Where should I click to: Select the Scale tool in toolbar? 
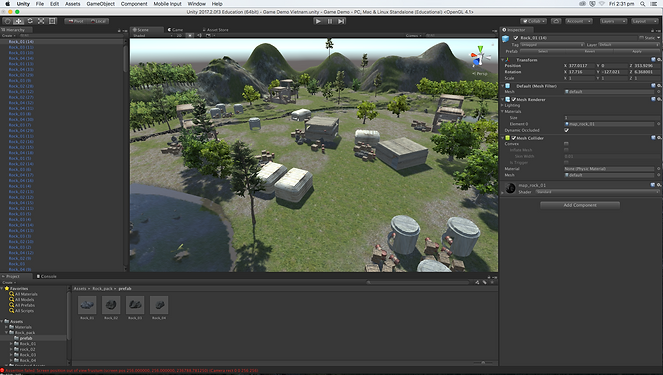click(41, 21)
